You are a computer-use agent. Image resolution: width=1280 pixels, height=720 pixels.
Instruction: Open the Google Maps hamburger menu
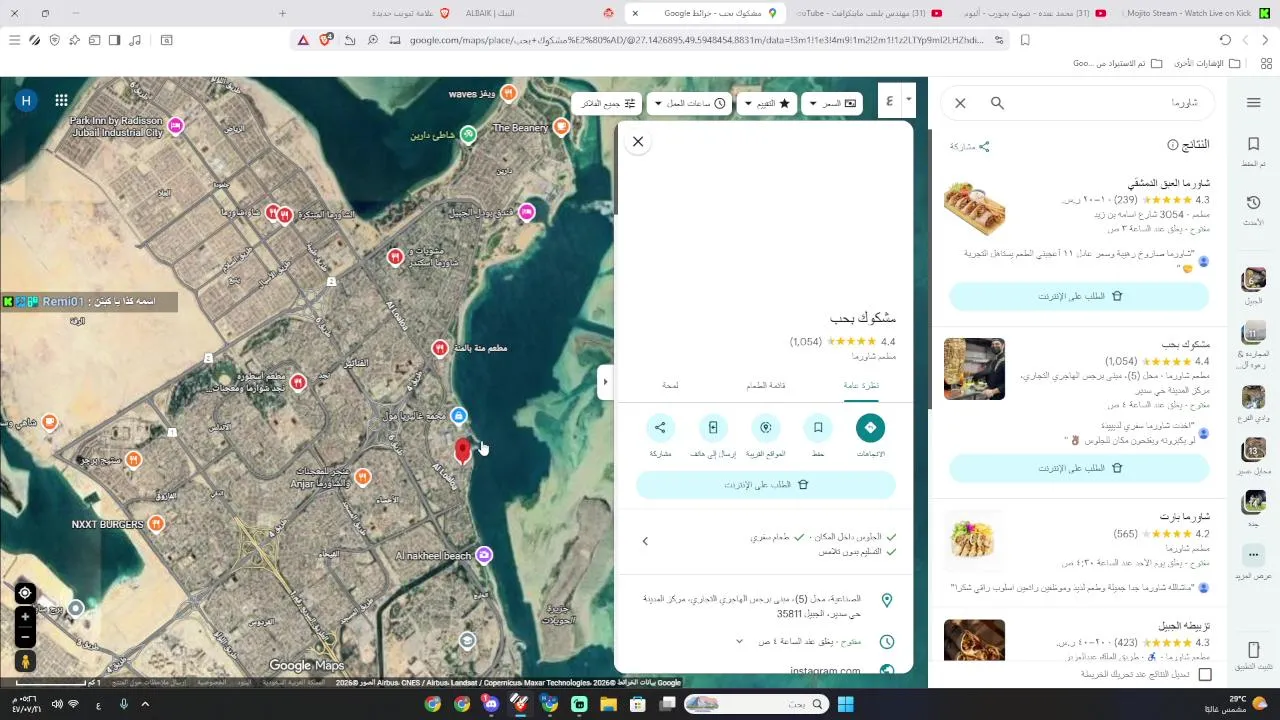[x=1254, y=103]
